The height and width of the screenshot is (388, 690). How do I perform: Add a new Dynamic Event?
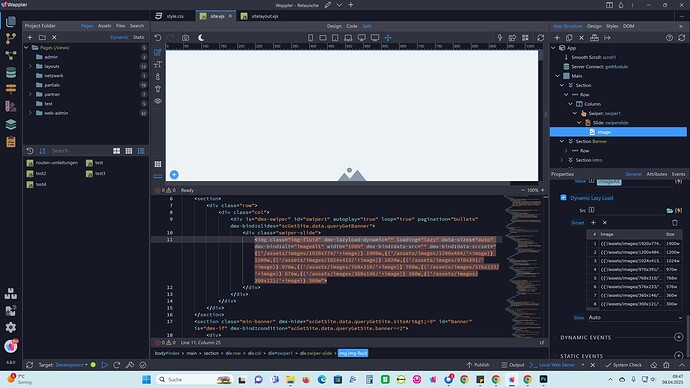(678, 337)
